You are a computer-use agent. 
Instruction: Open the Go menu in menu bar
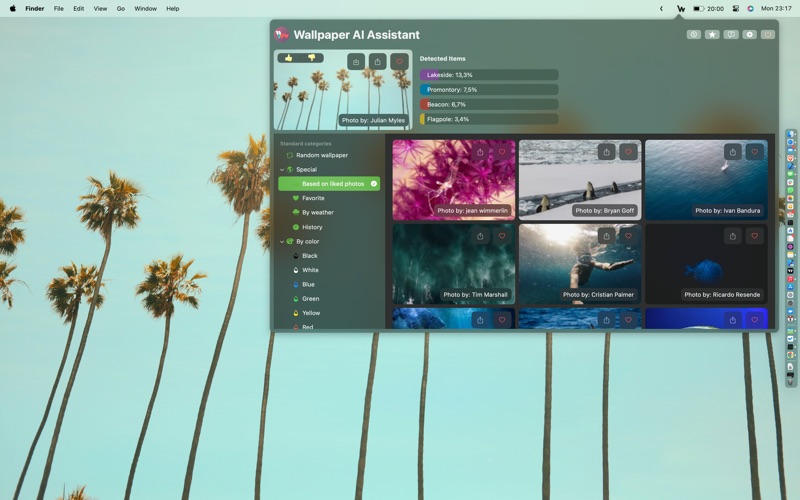click(121, 8)
